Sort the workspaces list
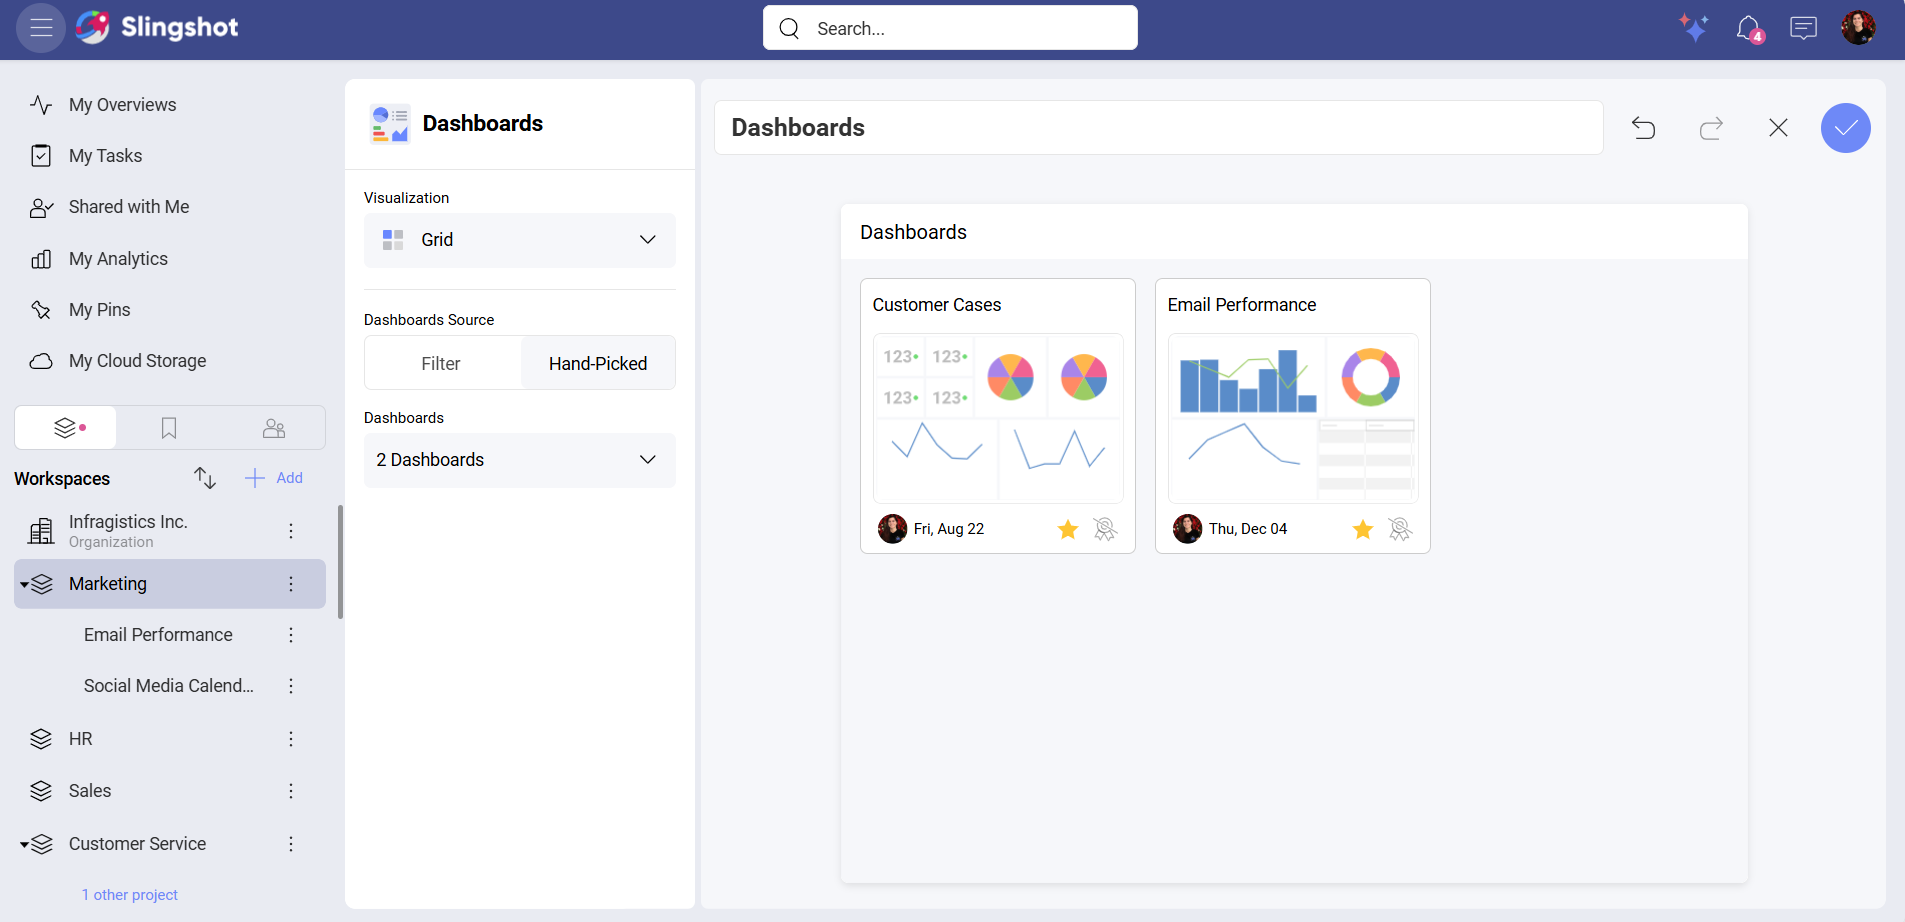The height and width of the screenshot is (922, 1905). (x=204, y=477)
